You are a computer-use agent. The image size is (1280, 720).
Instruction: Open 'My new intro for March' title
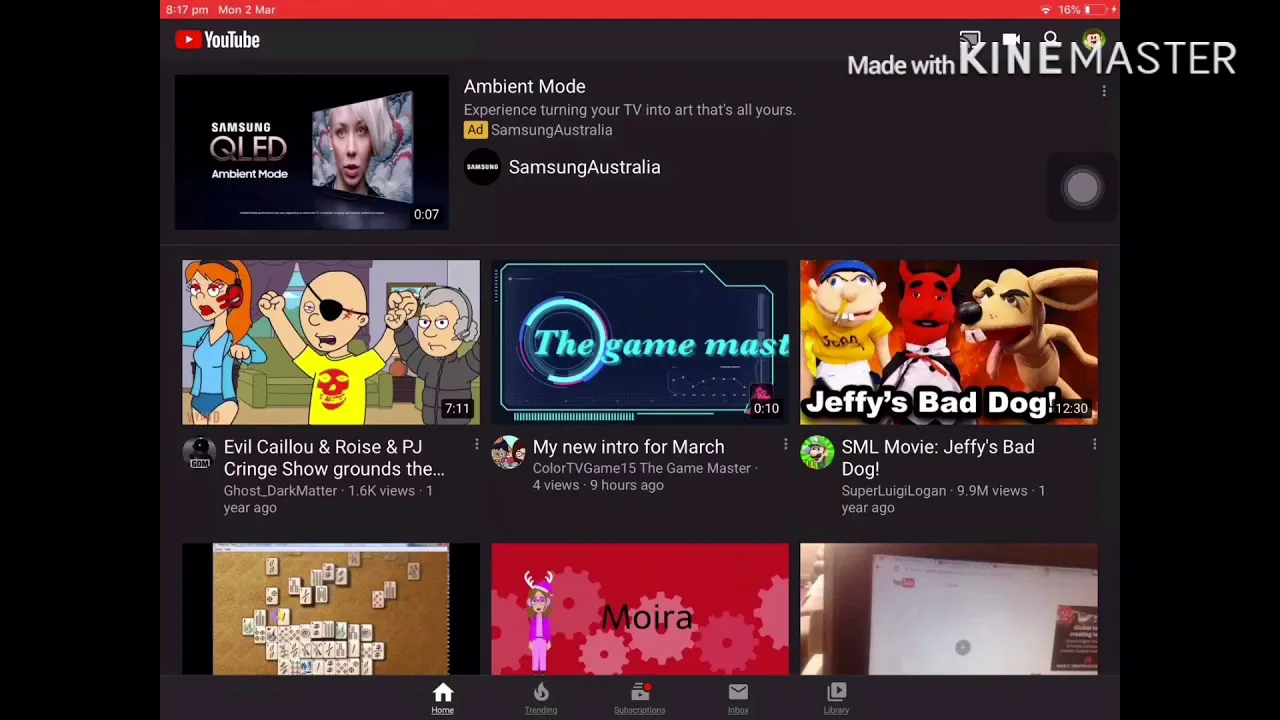tap(628, 447)
